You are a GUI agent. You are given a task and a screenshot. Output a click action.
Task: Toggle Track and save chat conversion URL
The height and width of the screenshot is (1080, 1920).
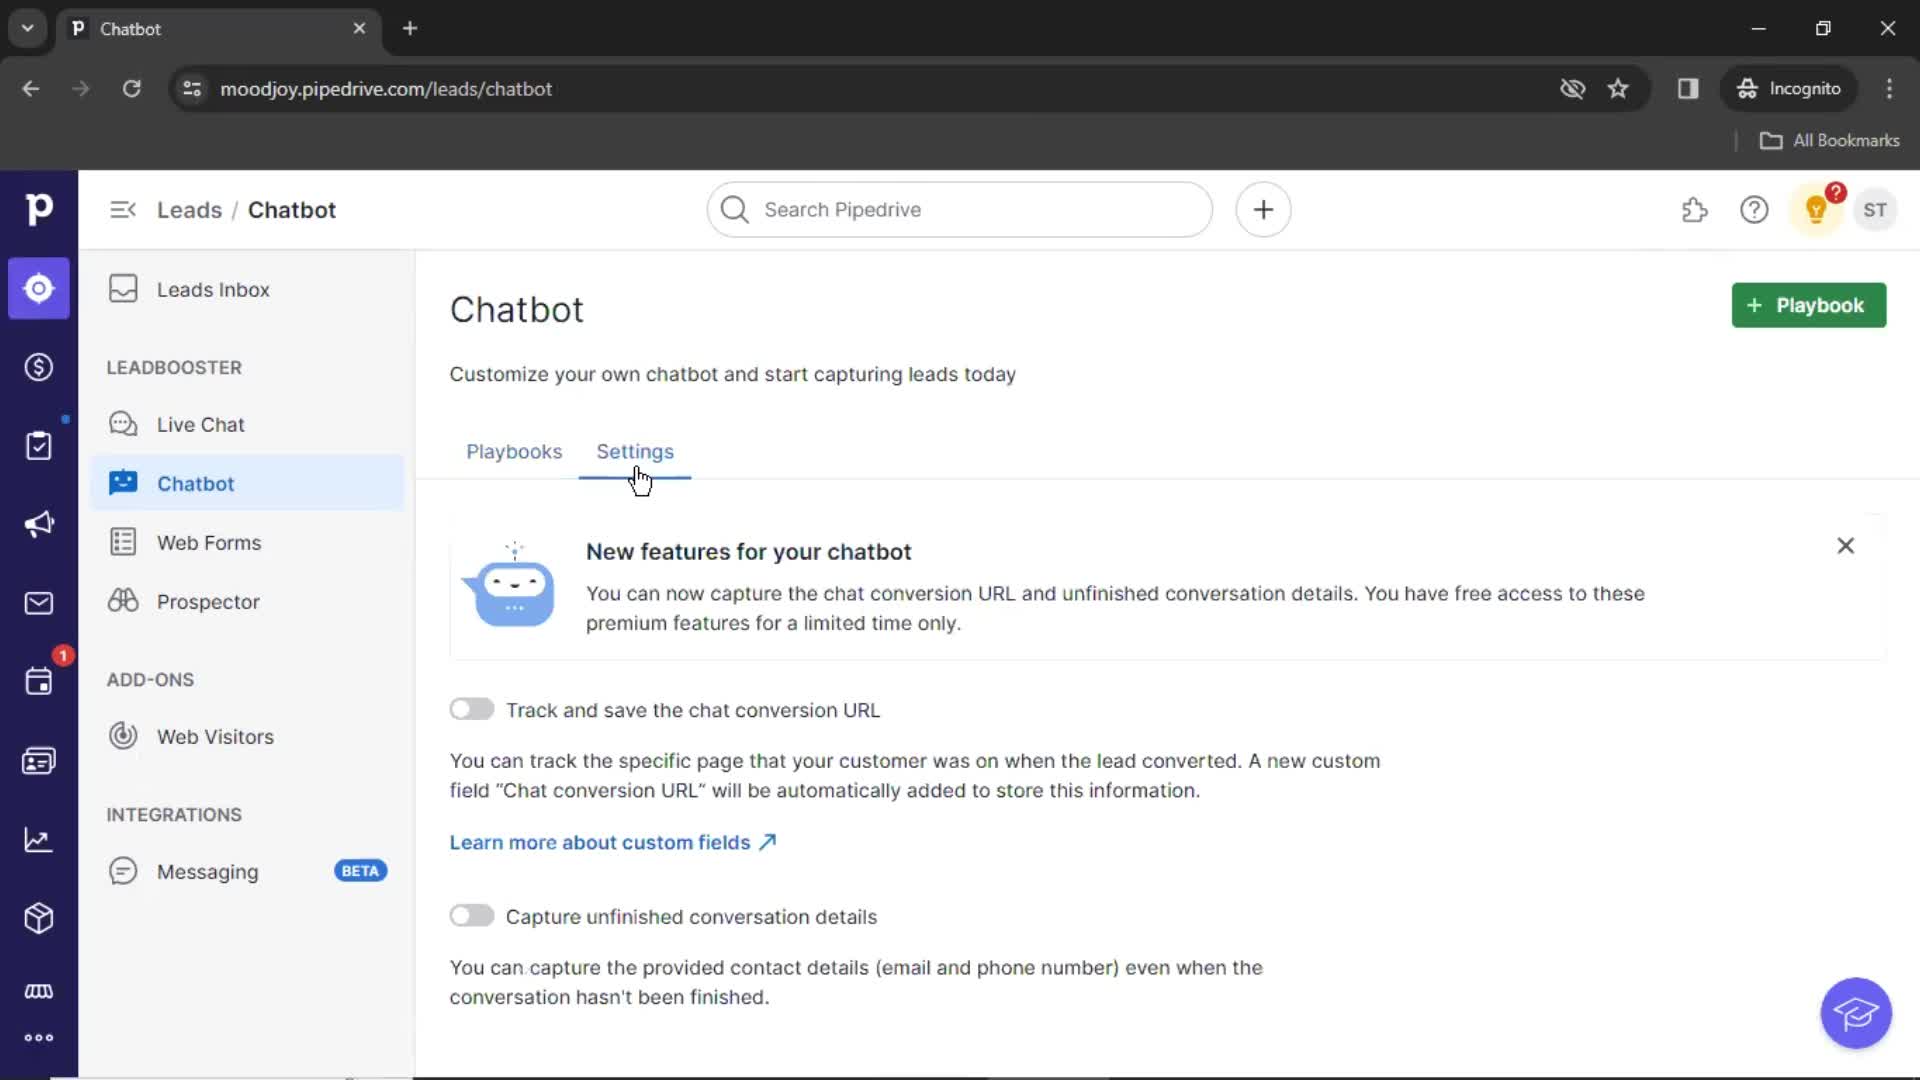[x=471, y=709]
